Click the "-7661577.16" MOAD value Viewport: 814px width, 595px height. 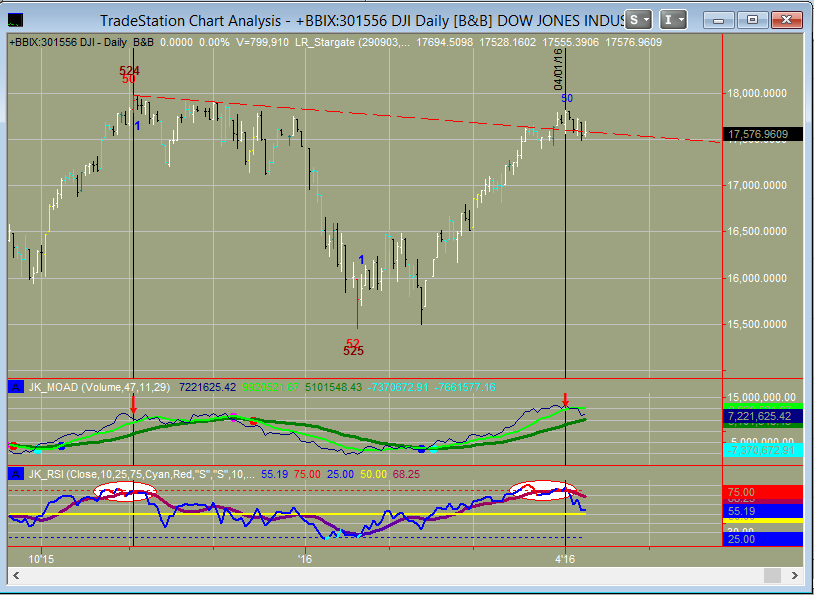[x=465, y=387]
